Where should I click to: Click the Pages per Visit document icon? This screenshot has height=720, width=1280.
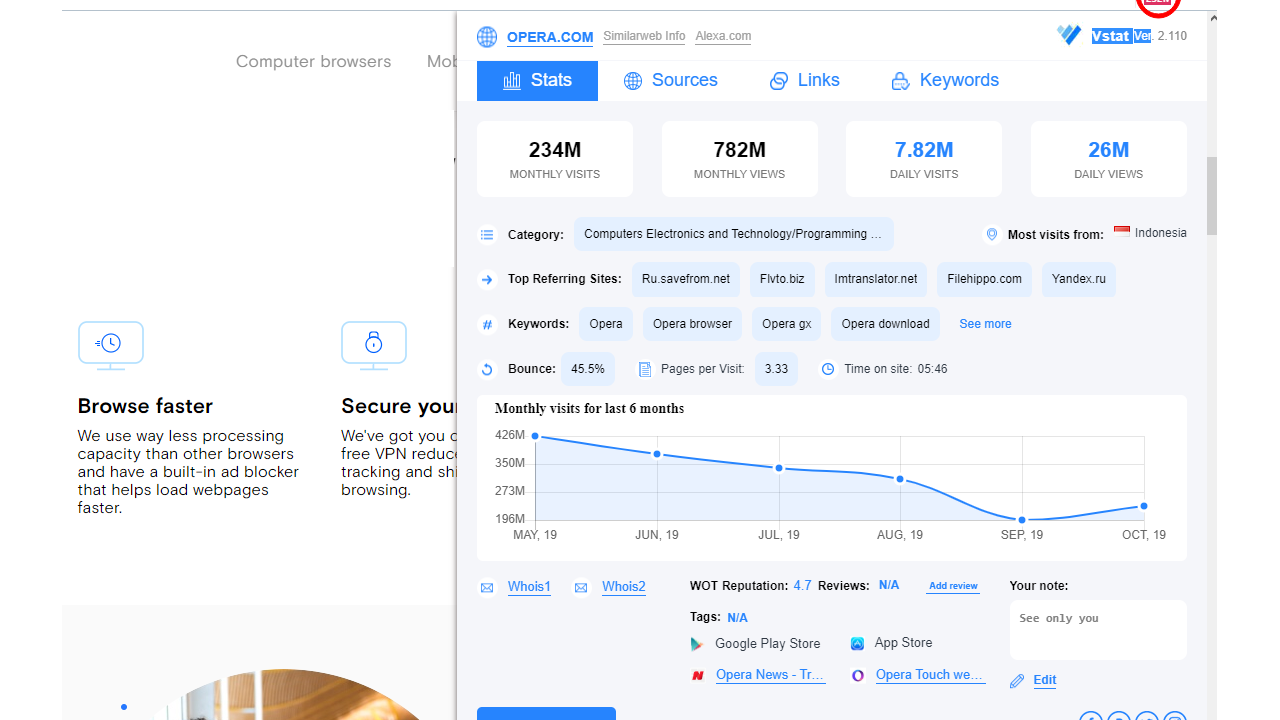(645, 369)
